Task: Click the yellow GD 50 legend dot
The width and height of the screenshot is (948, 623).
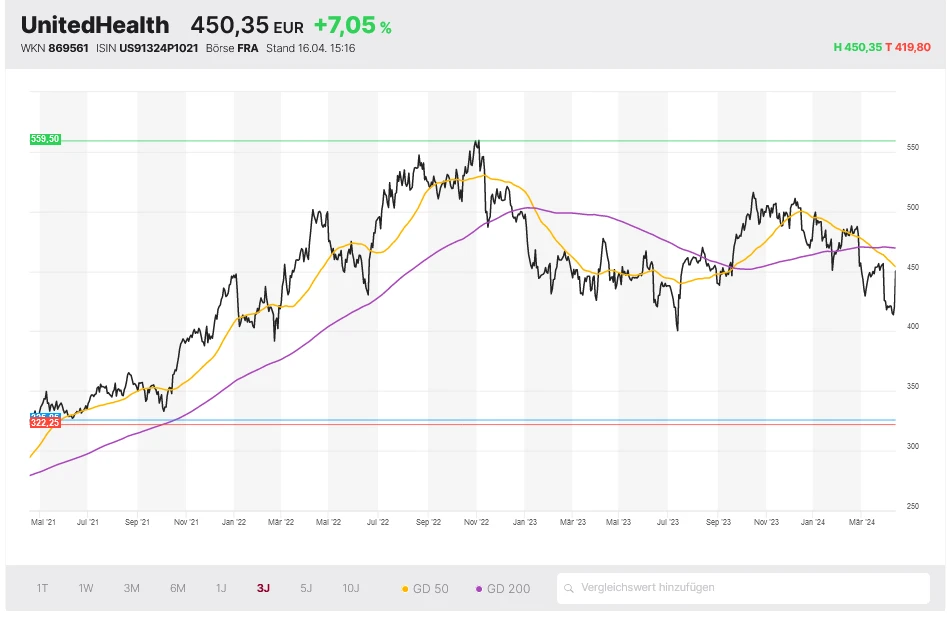Action: click(x=405, y=588)
